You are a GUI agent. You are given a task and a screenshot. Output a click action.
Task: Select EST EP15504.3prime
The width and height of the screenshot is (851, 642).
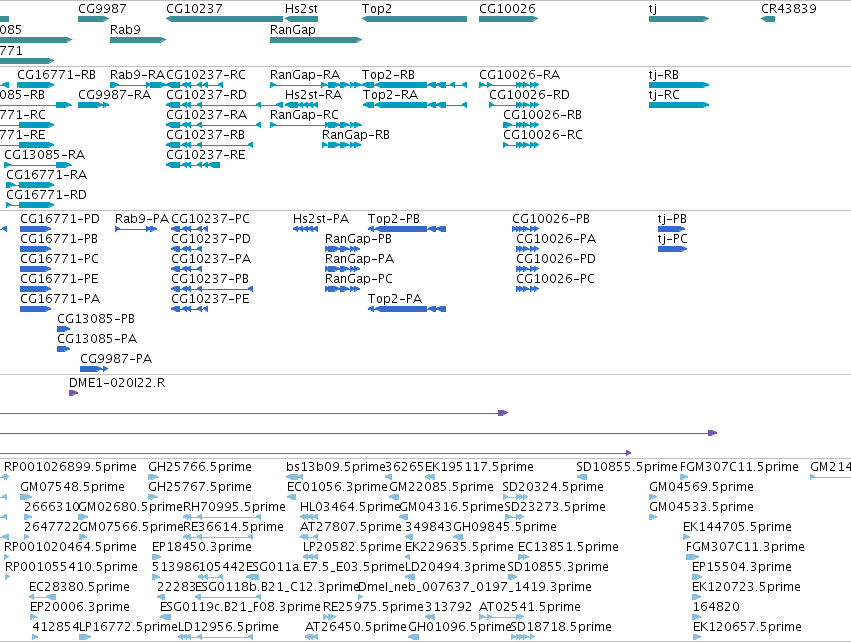742,567
